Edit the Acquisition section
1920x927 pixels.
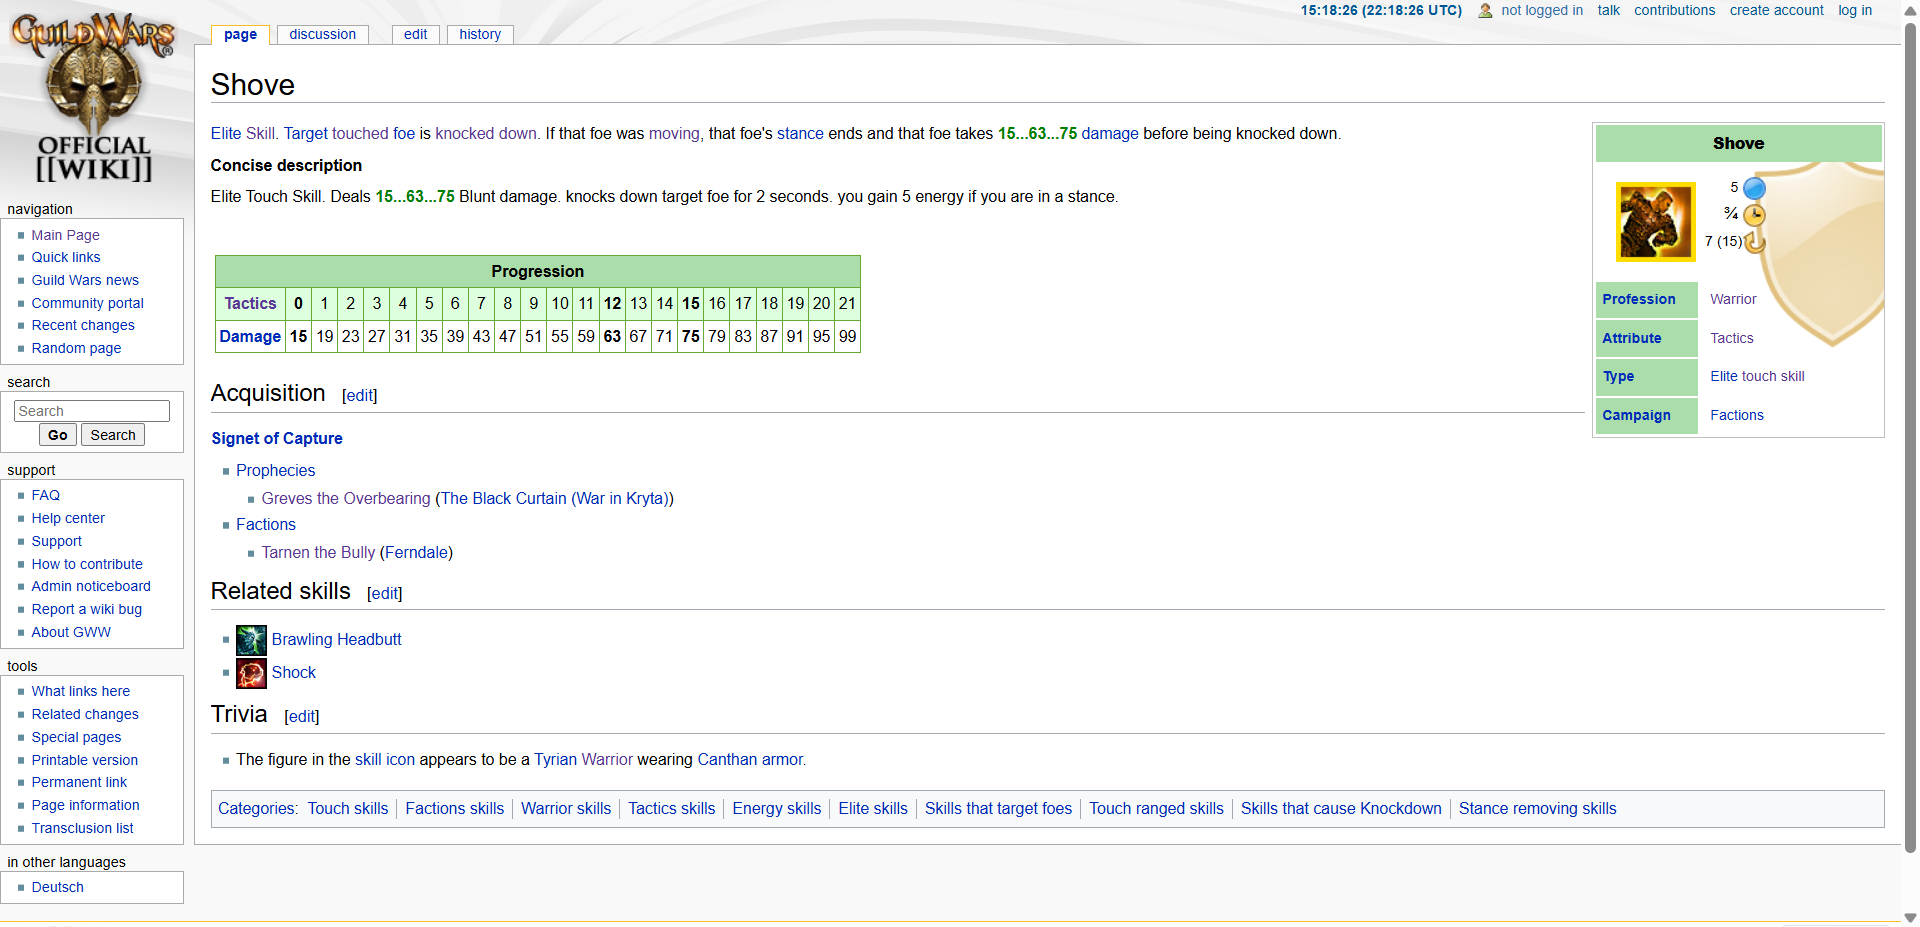359,396
